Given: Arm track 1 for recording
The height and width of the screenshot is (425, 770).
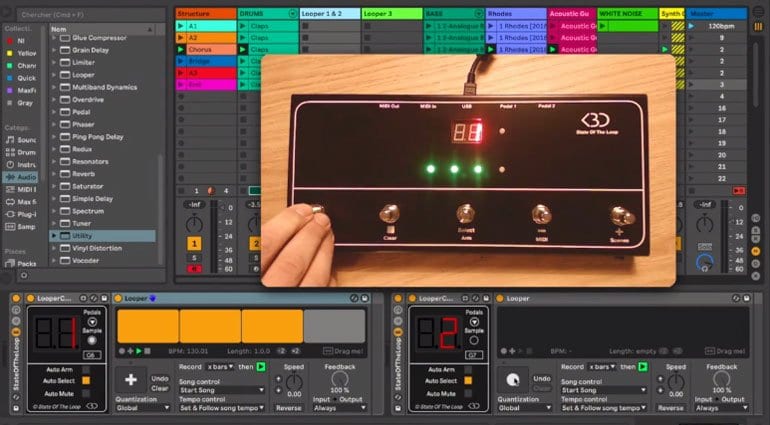Looking at the screenshot, I should (194, 269).
